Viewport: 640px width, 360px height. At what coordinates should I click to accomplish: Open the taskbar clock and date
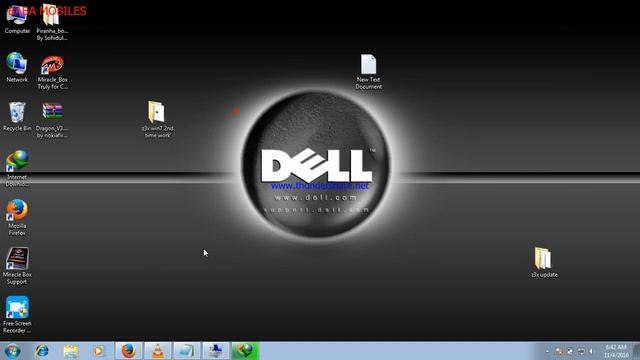tap(616, 351)
